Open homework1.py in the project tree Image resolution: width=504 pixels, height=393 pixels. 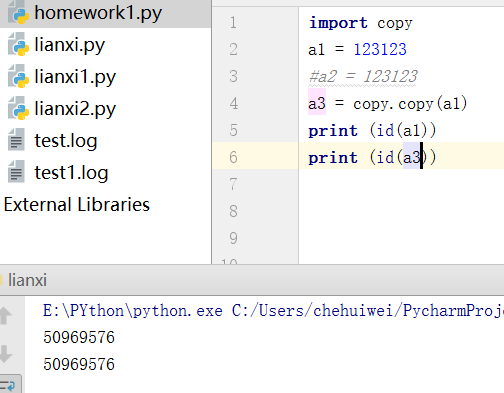pyautogui.click(x=98, y=13)
